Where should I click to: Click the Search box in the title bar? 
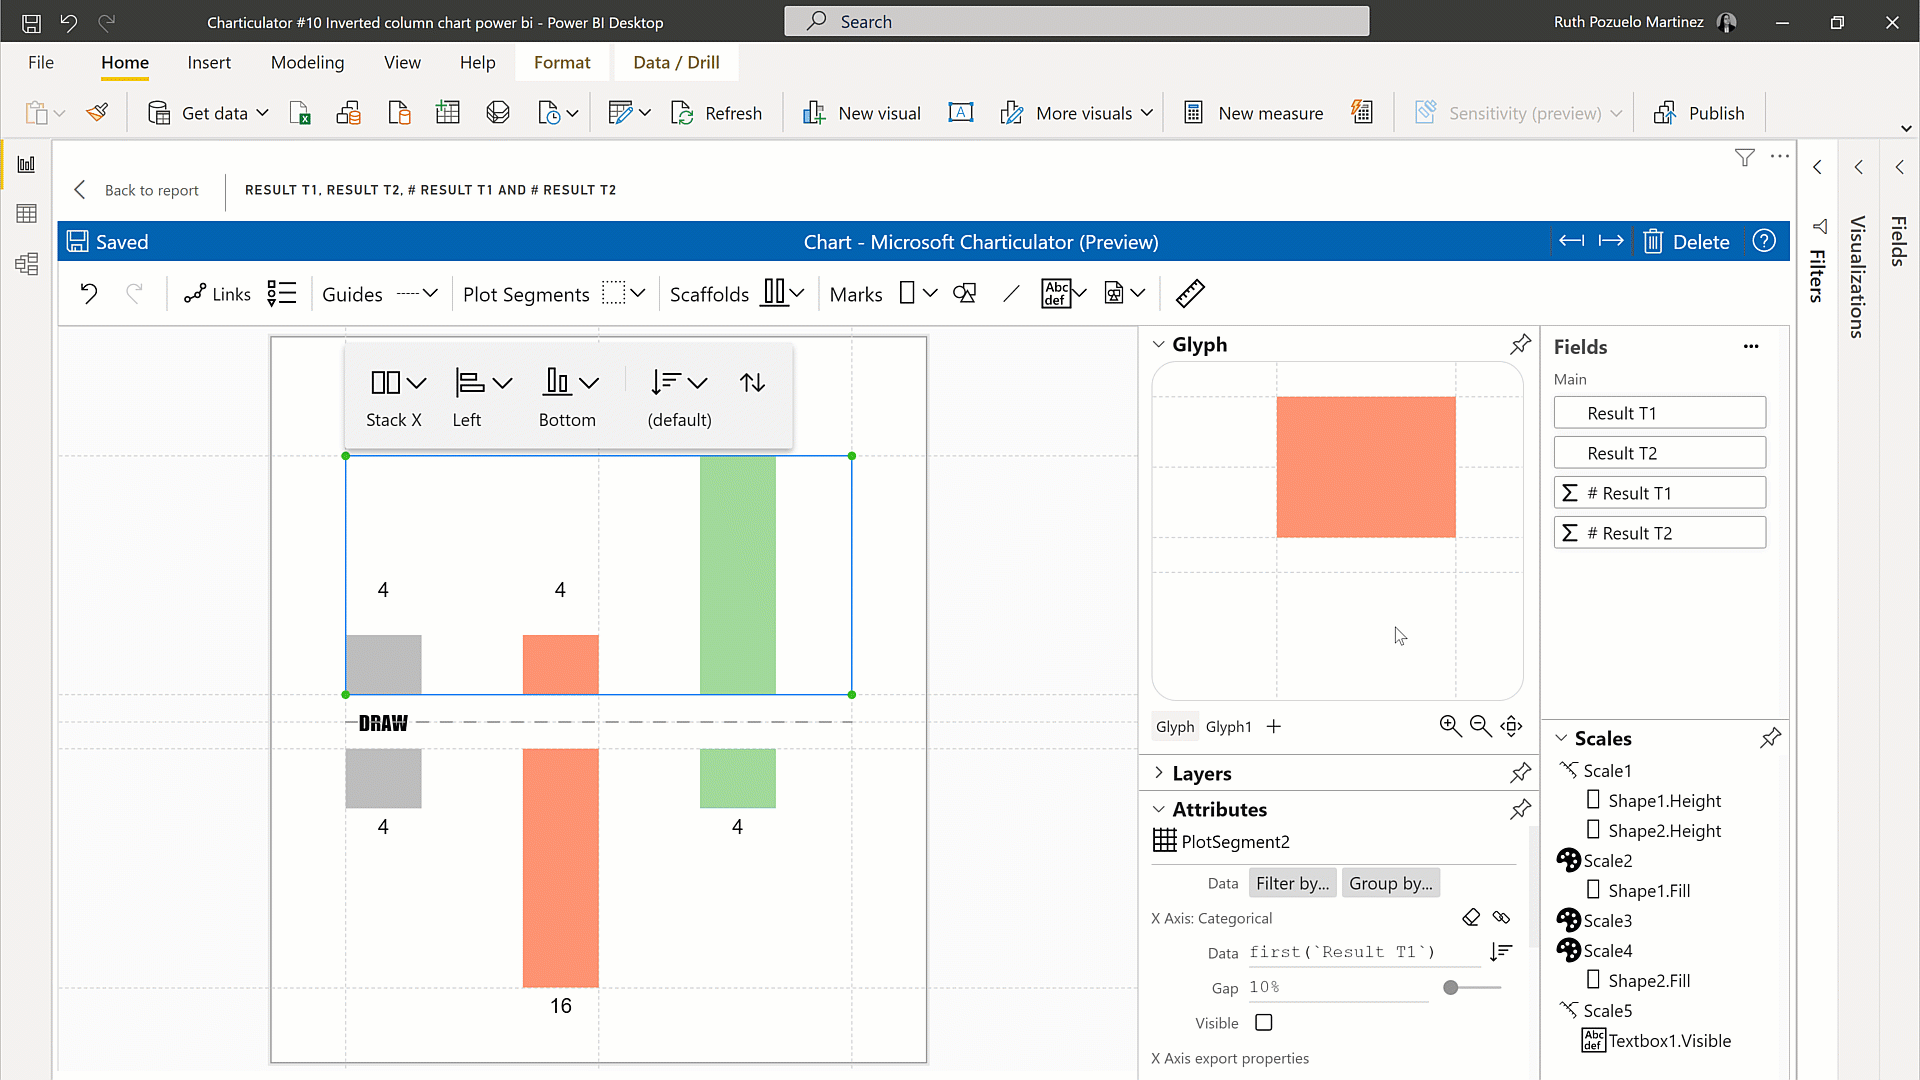pos(1076,21)
